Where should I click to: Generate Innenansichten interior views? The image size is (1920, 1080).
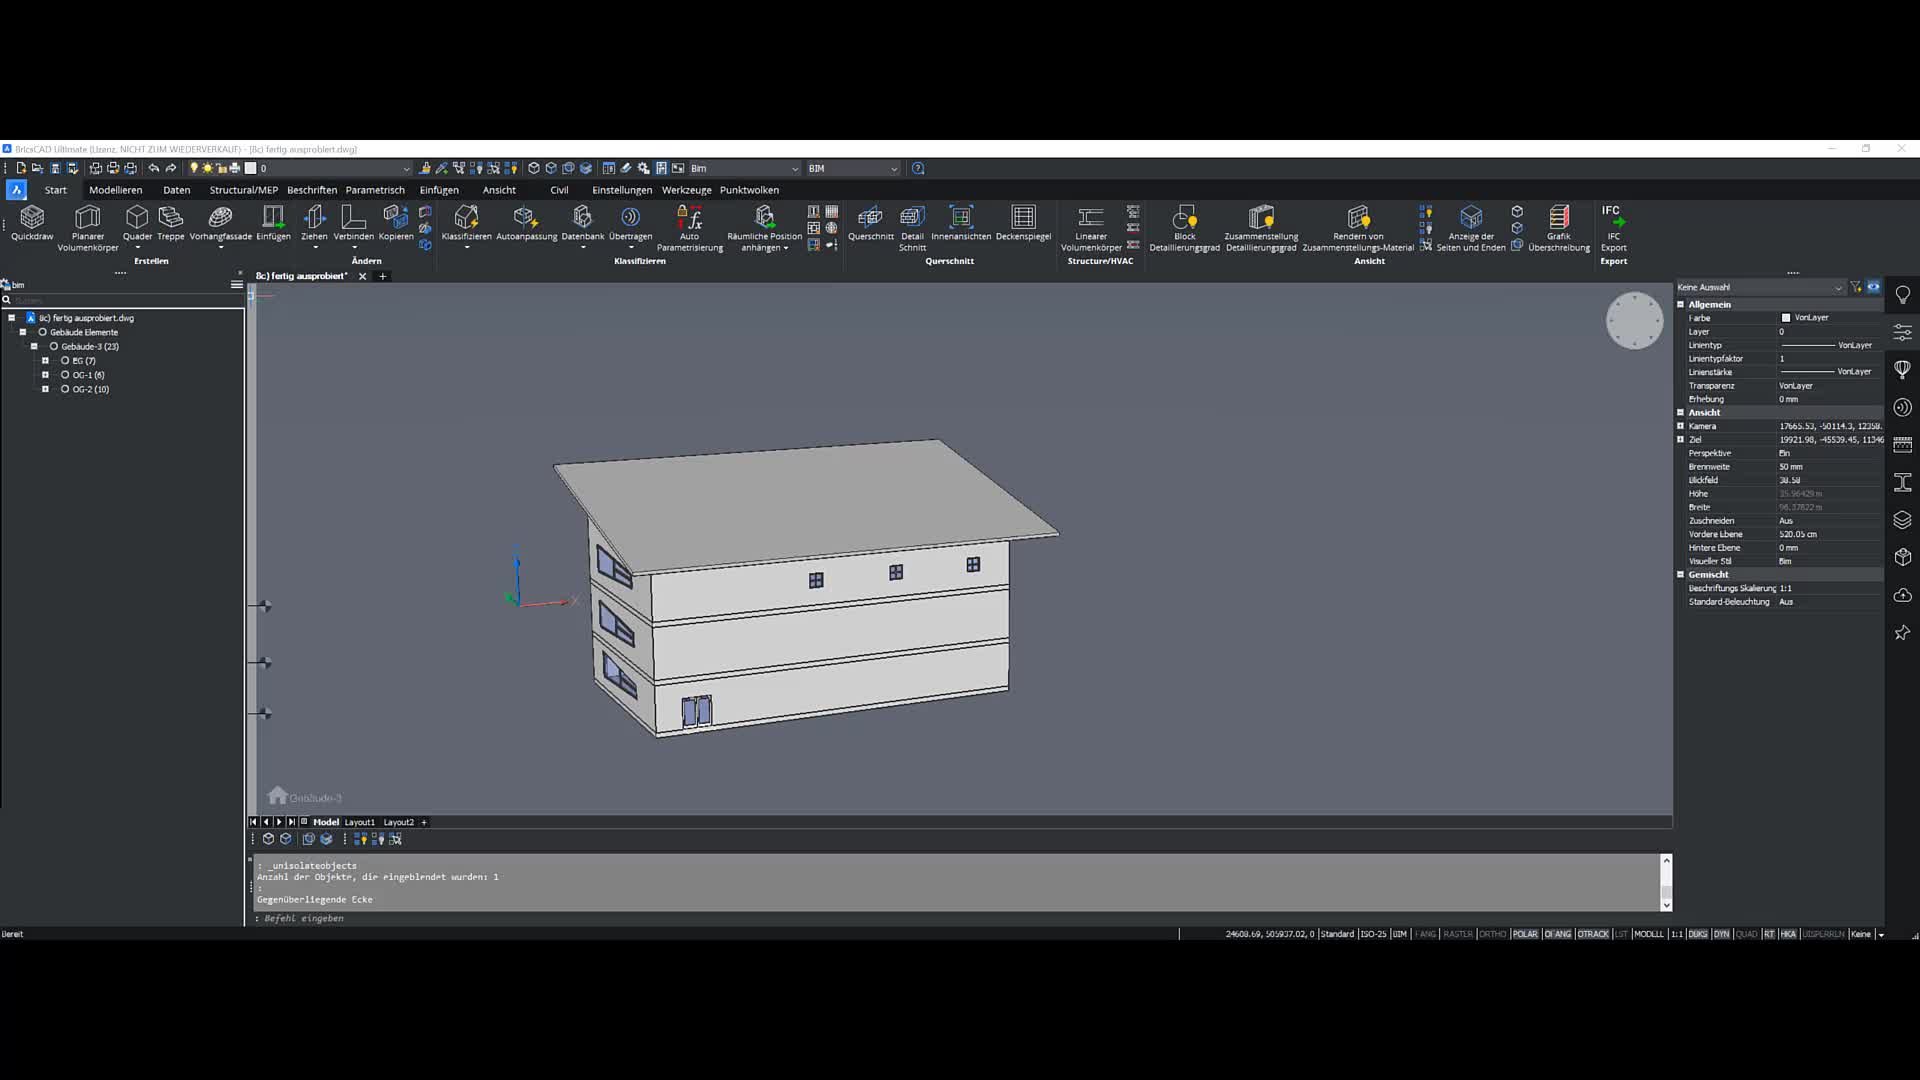click(x=961, y=223)
